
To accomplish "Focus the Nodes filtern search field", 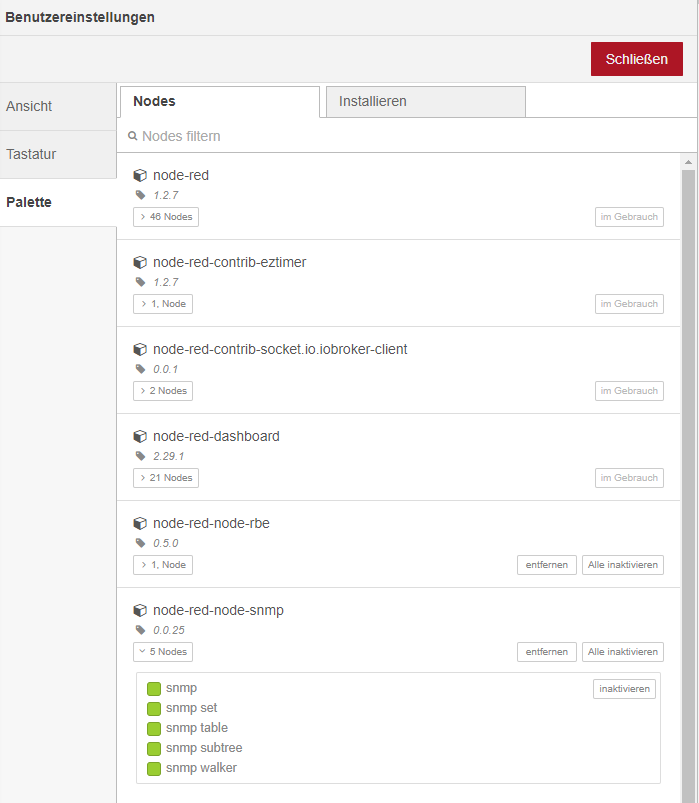I will click(x=407, y=136).
